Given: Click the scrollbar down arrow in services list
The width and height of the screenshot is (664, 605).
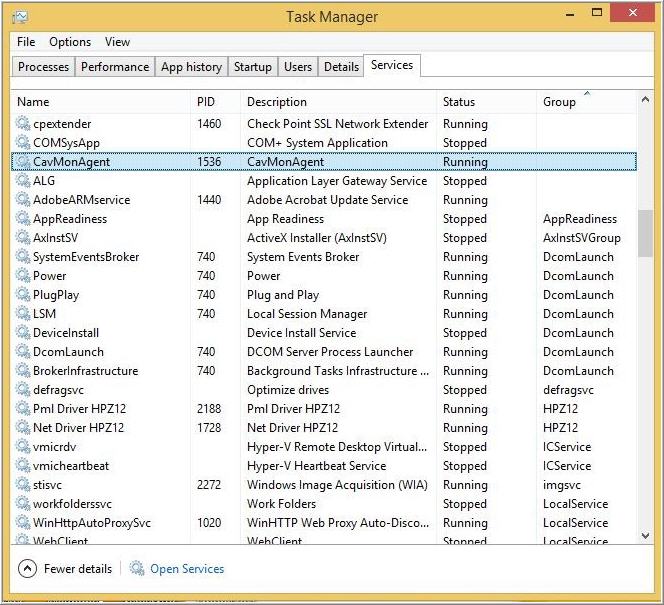Looking at the screenshot, I should (645, 536).
